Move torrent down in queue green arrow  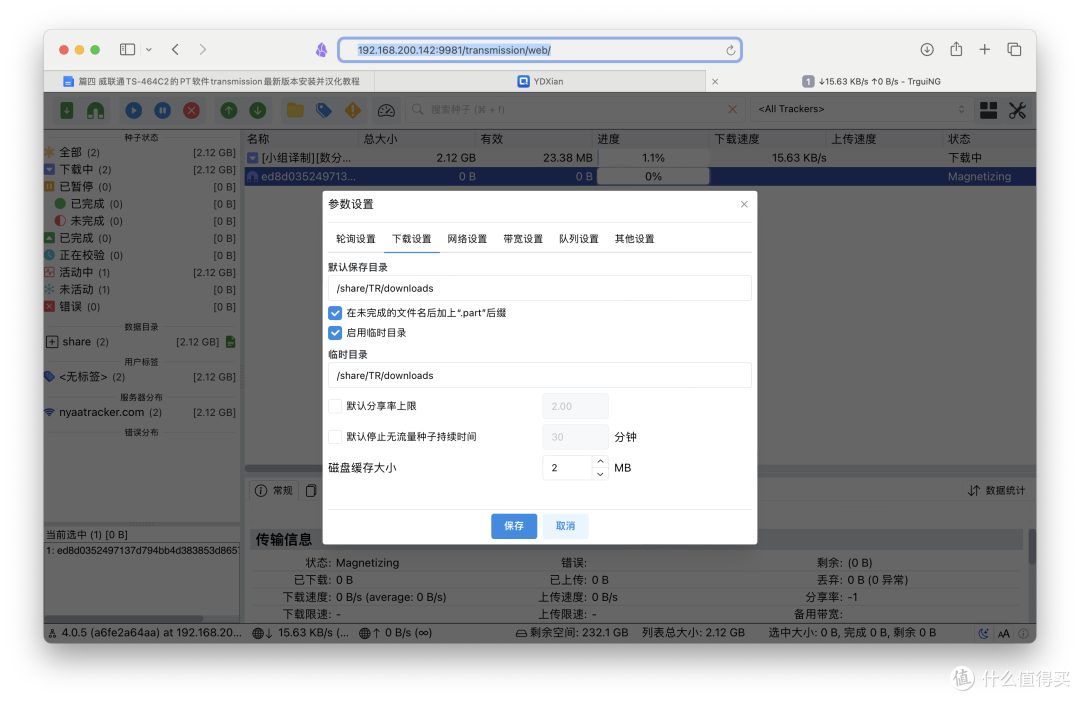point(258,110)
